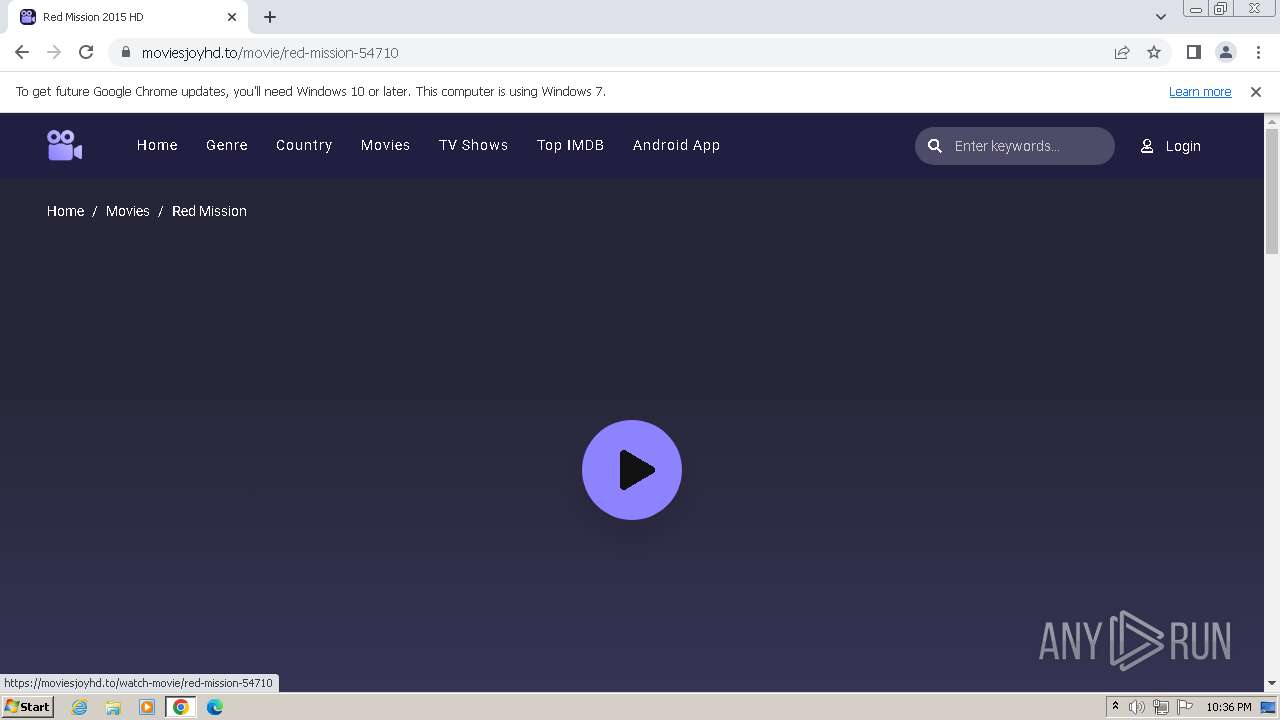Open network tray icon
The image size is (1280, 720).
1160,707
